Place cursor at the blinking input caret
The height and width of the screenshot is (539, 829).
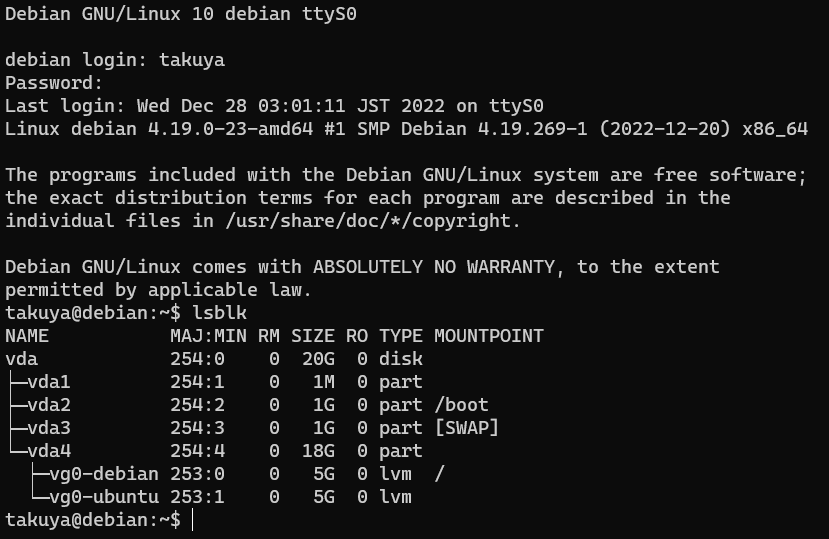tap(193, 520)
